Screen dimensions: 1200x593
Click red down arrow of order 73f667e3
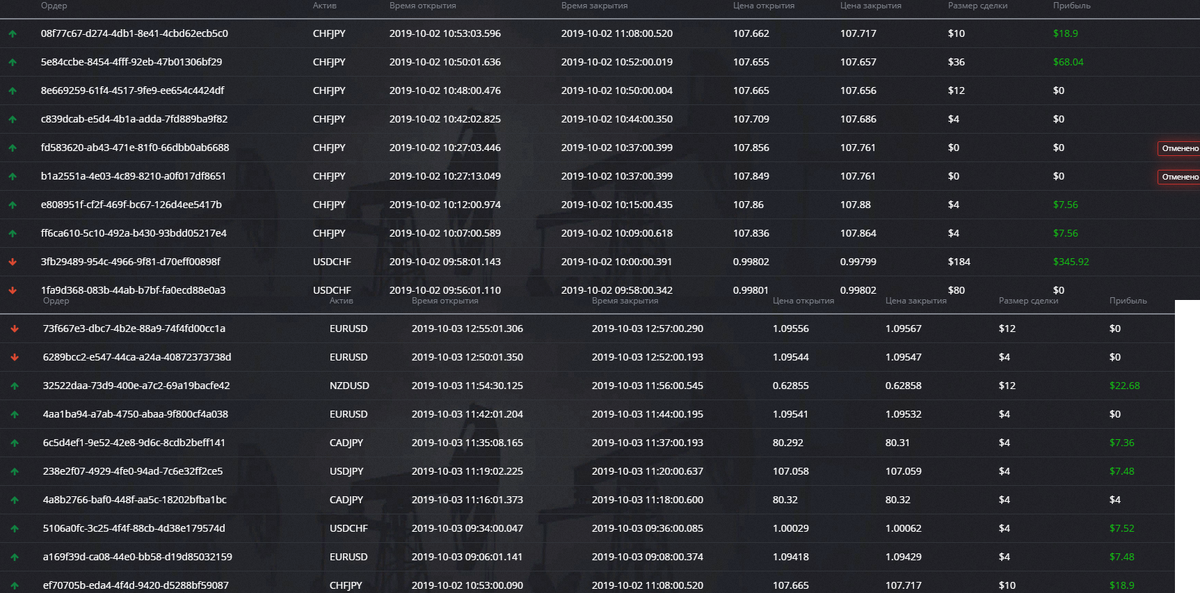(x=14, y=329)
